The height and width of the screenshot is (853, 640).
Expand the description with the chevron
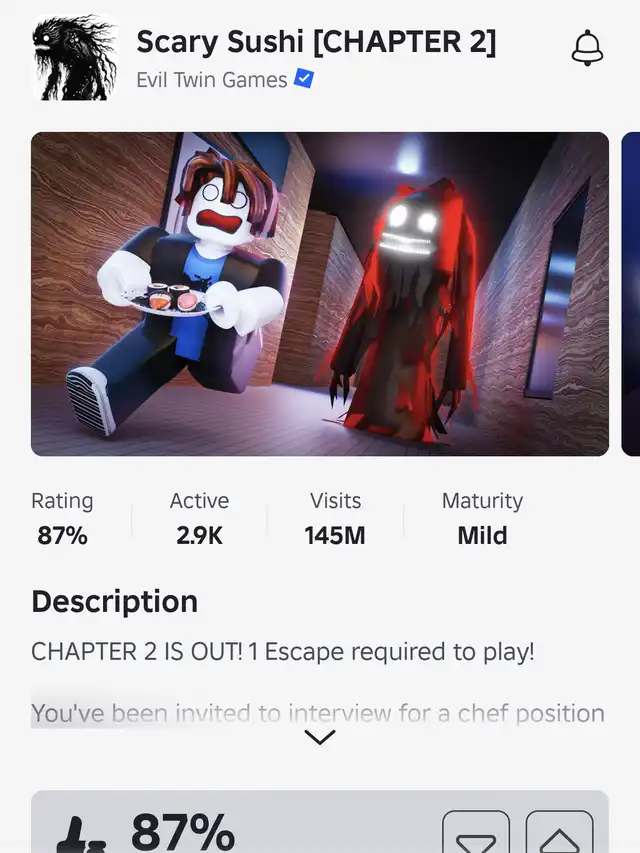[320, 737]
